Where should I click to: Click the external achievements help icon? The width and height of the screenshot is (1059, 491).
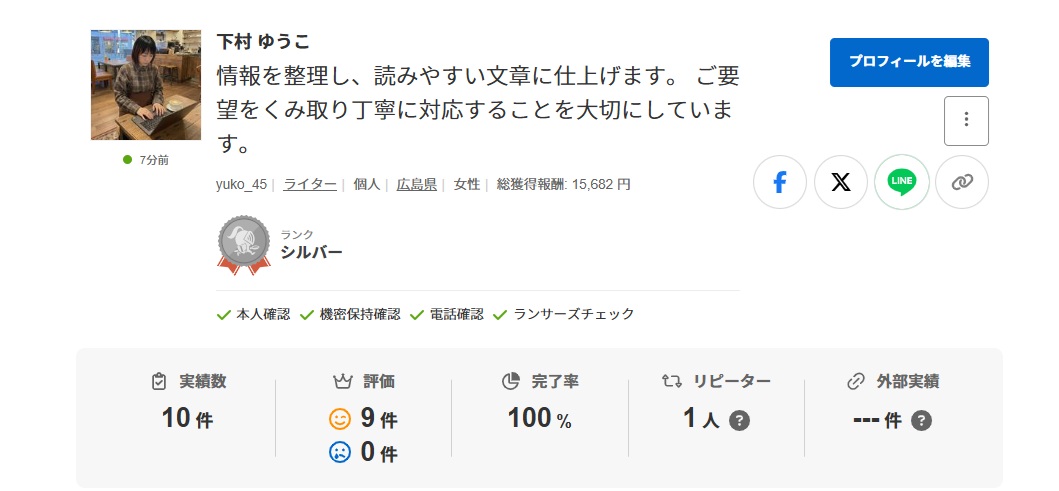[x=921, y=420]
